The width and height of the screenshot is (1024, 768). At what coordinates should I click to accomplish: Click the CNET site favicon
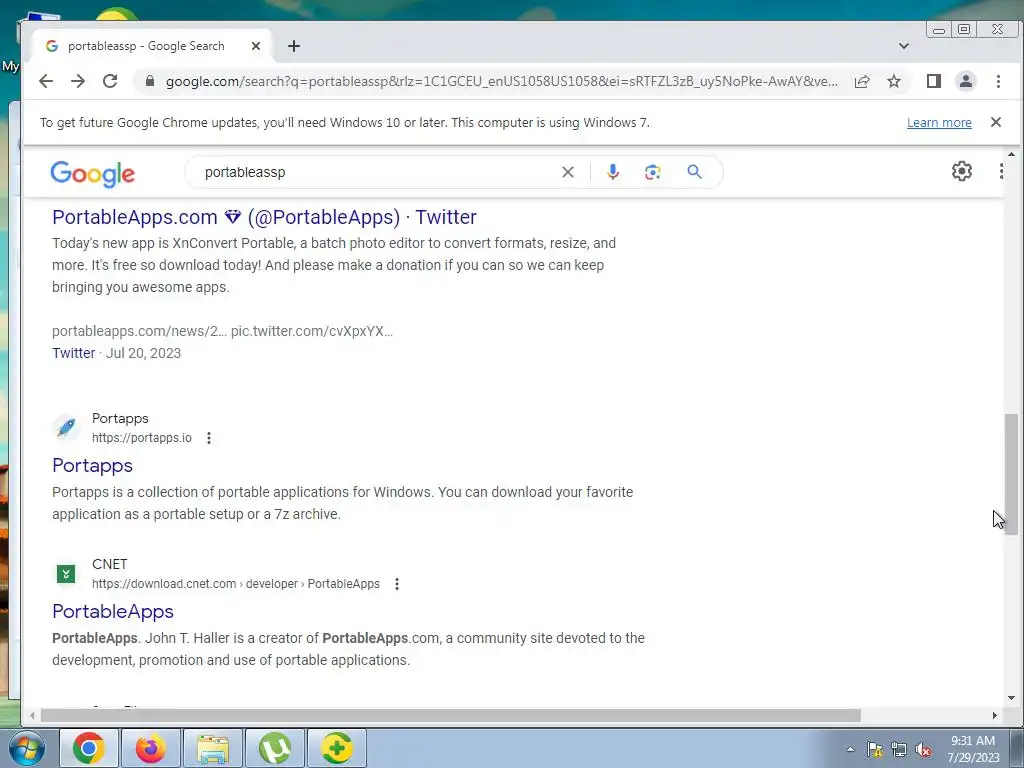pyautogui.click(x=66, y=573)
